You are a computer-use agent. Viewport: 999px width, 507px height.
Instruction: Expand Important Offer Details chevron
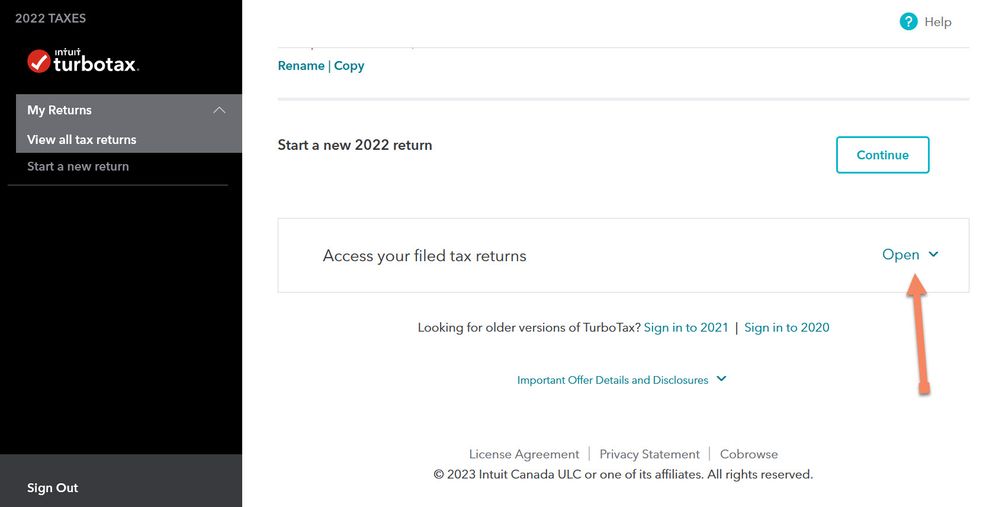click(x=721, y=379)
